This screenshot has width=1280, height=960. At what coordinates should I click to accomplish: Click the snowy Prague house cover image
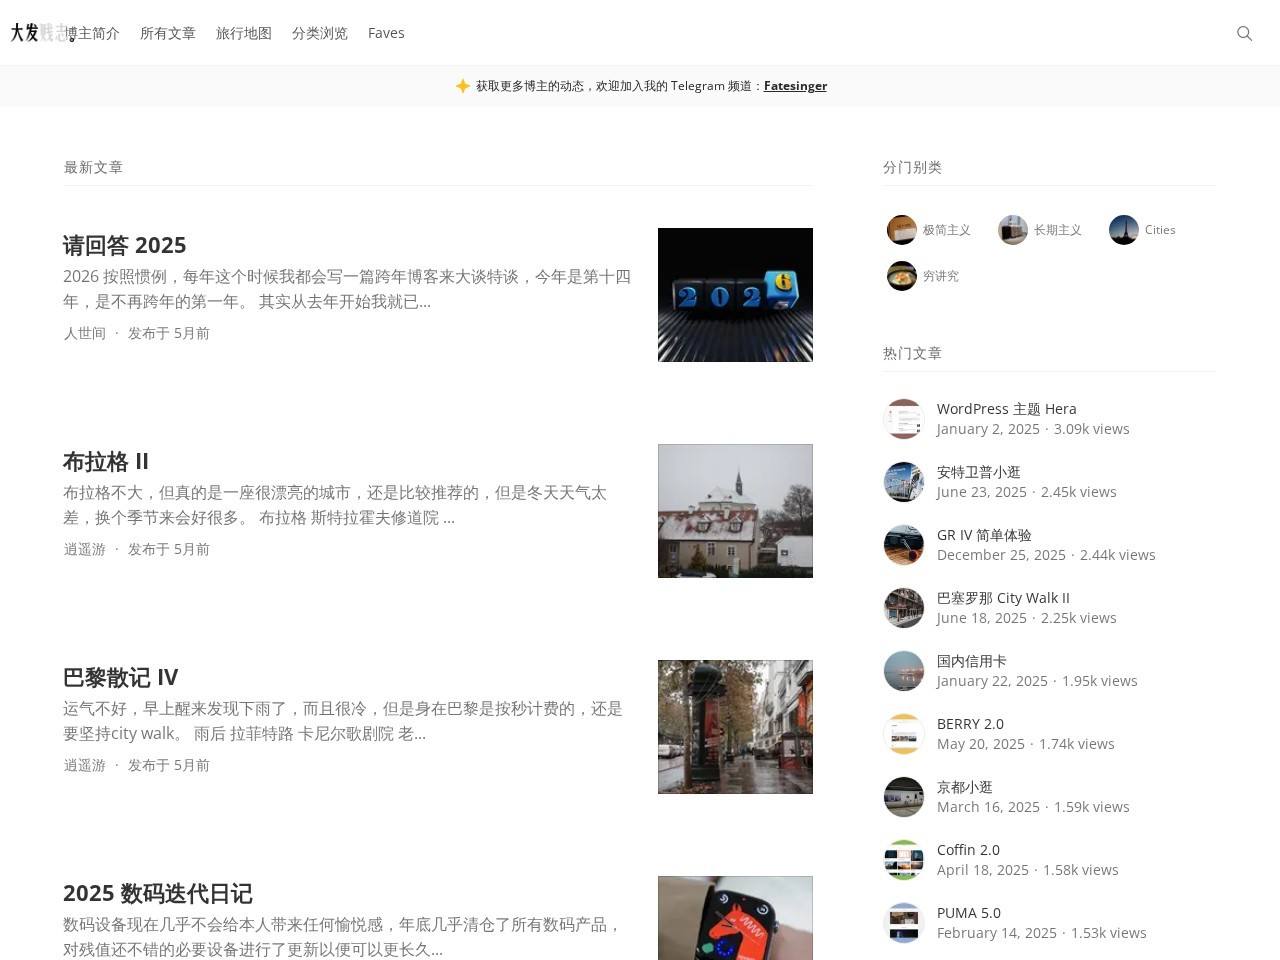pyautogui.click(x=735, y=511)
